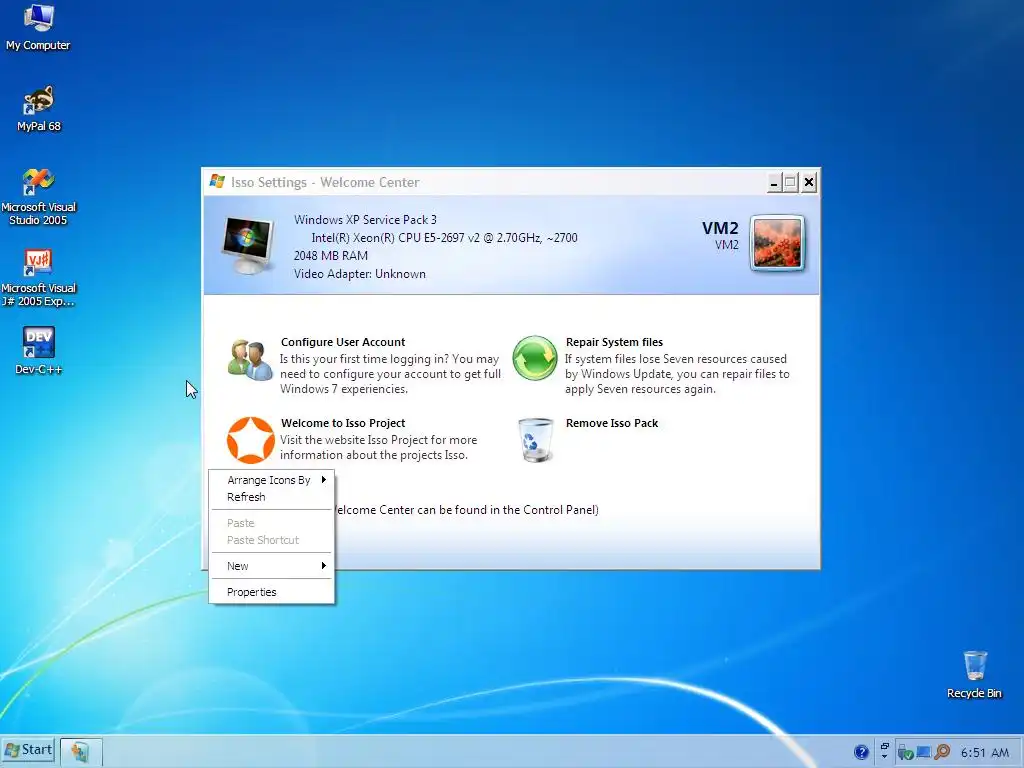Click the computer monitor system icon
Viewport: 1024px width, 768px height.
click(x=248, y=246)
